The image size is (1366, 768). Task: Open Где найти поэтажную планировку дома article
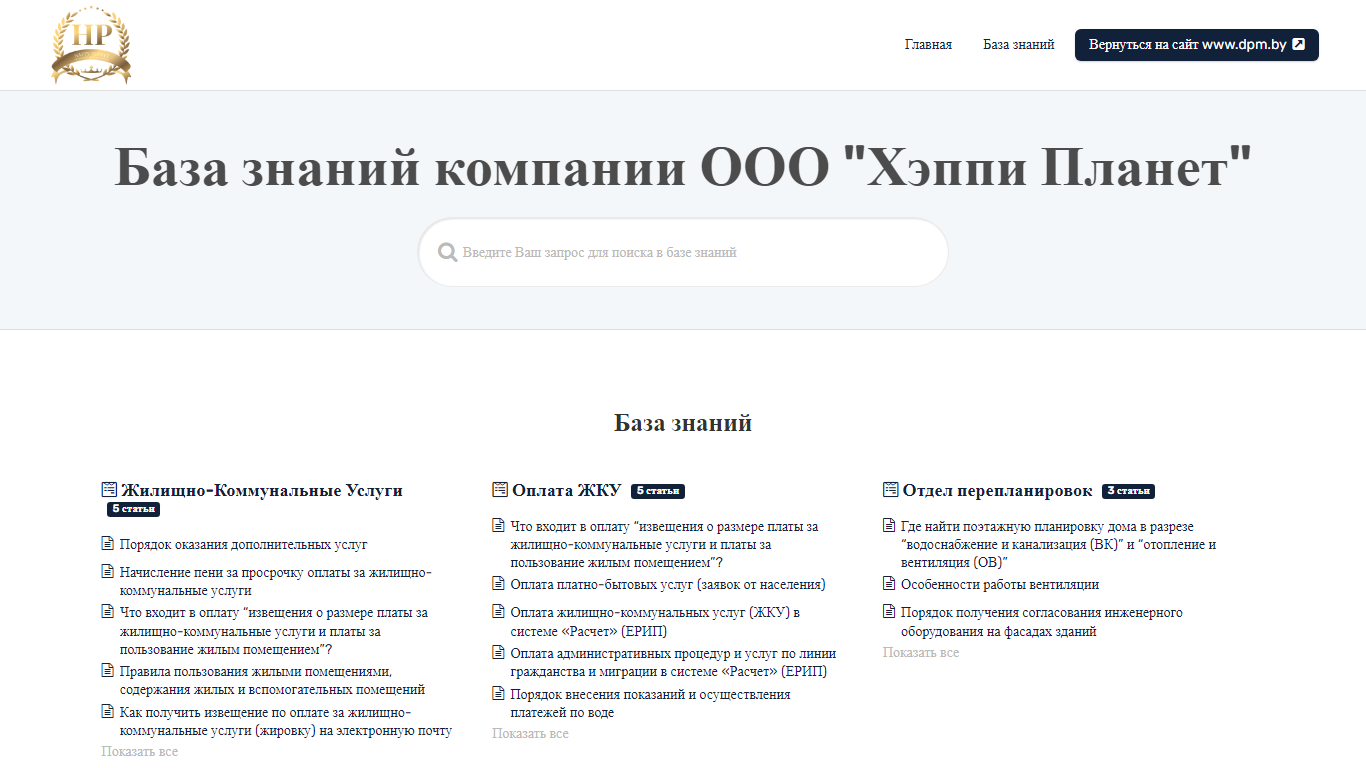pos(1059,545)
